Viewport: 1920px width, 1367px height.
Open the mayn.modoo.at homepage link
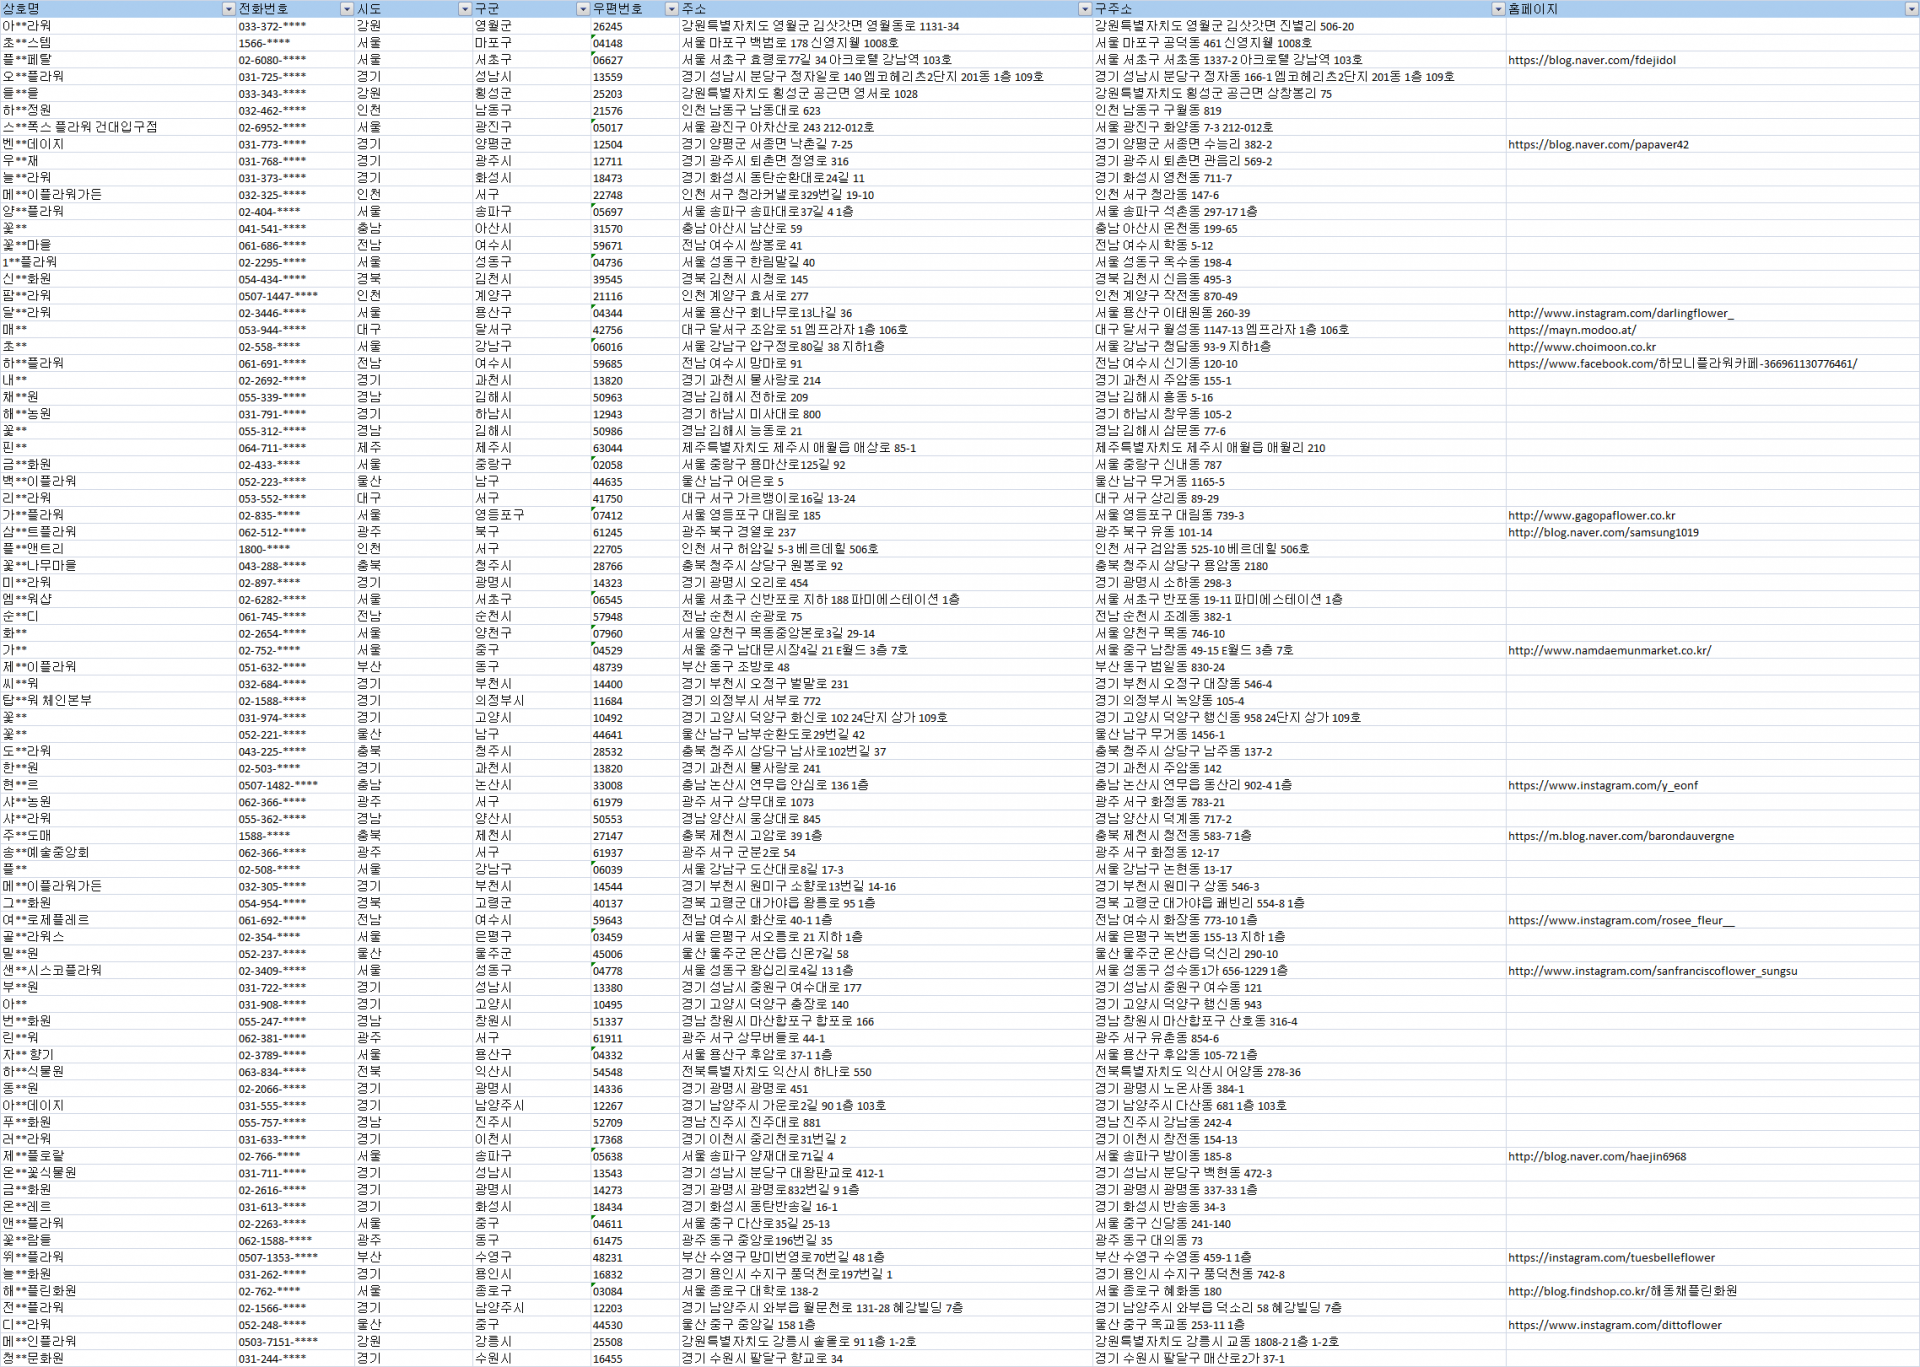[1571, 330]
